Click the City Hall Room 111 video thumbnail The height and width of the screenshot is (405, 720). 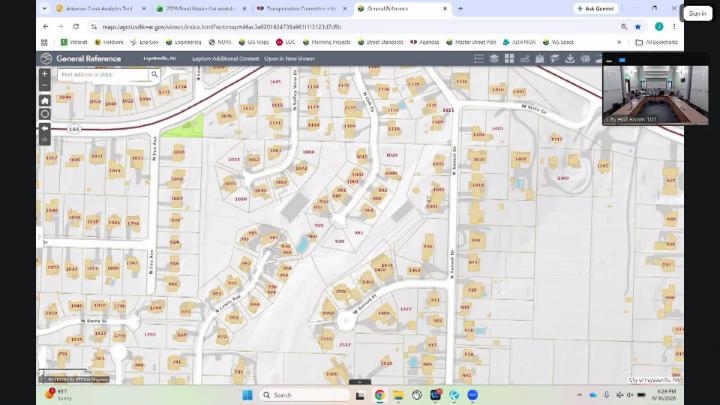click(x=655, y=95)
